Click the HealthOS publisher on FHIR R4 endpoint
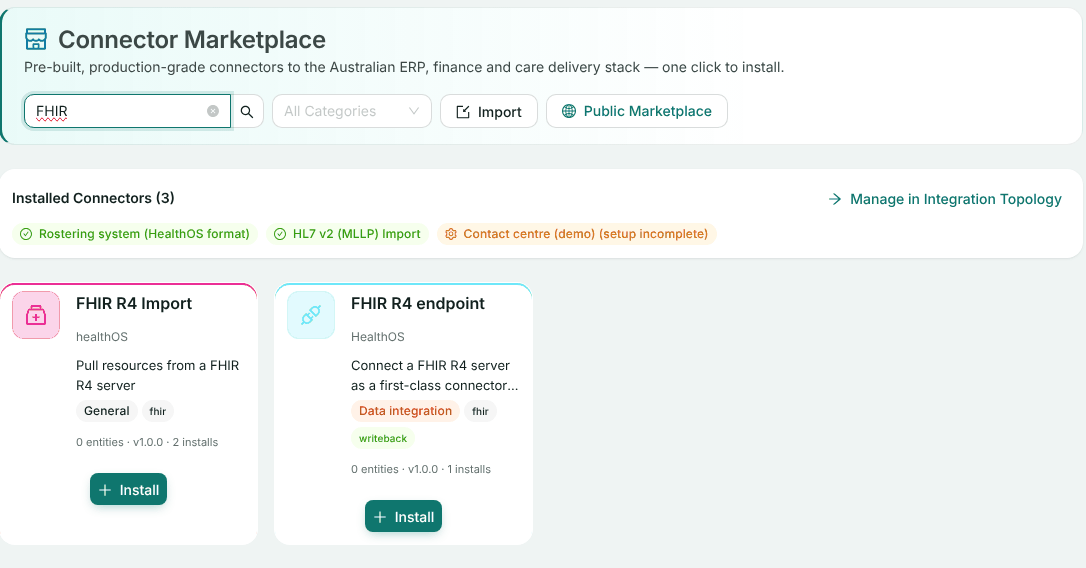Screen dimensions: 1086x568 coord(377,337)
